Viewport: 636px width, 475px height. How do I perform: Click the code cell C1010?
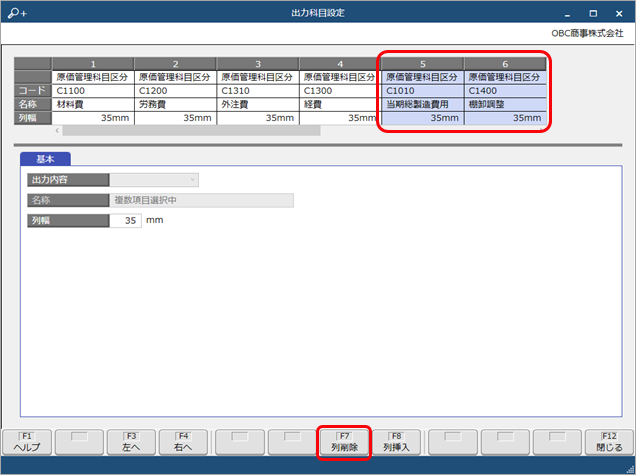[x=423, y=90]
